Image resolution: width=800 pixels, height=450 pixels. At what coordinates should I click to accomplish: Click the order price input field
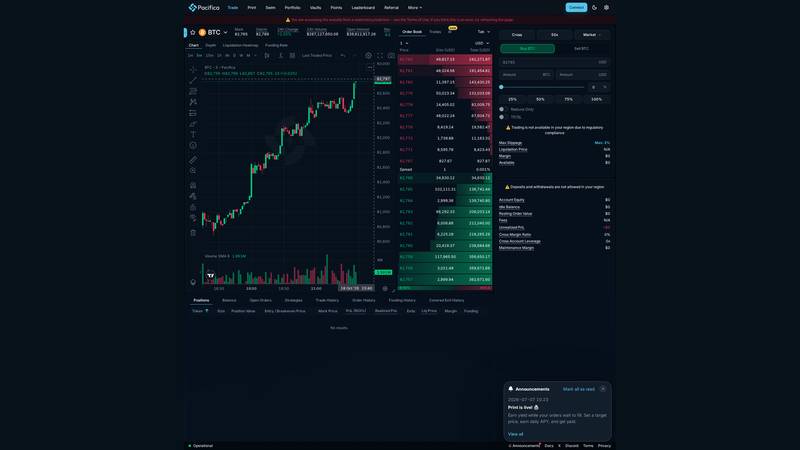pyautogui.click(x=555, y=62)
